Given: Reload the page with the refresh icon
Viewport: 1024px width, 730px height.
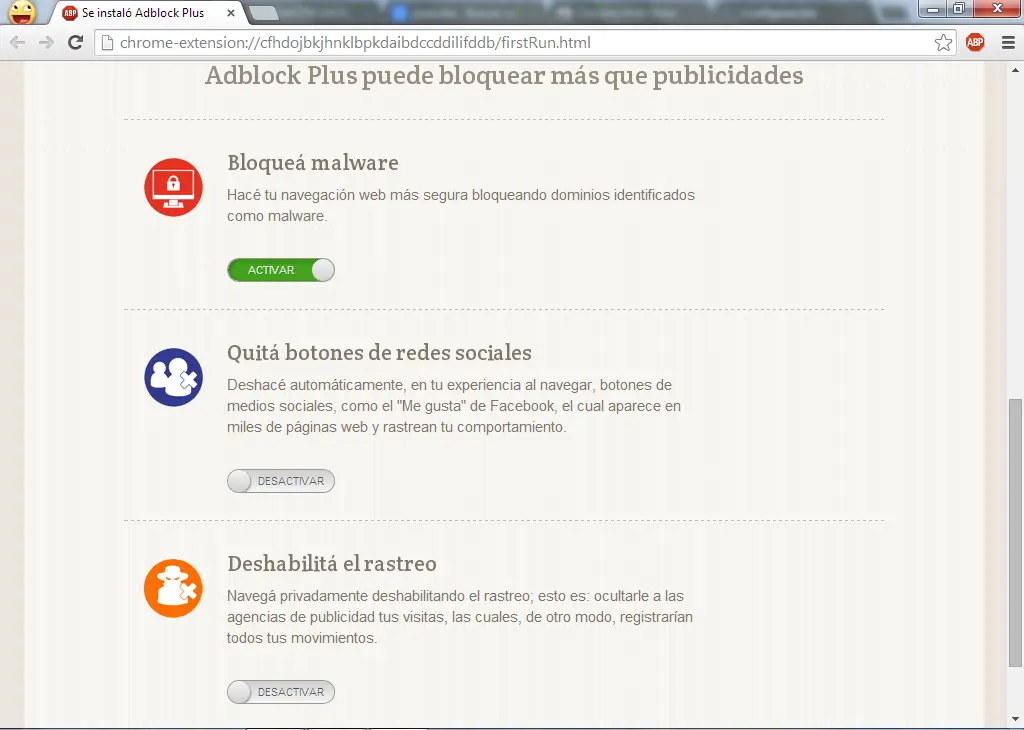Looking at the screenshot, I should [75, 42].
